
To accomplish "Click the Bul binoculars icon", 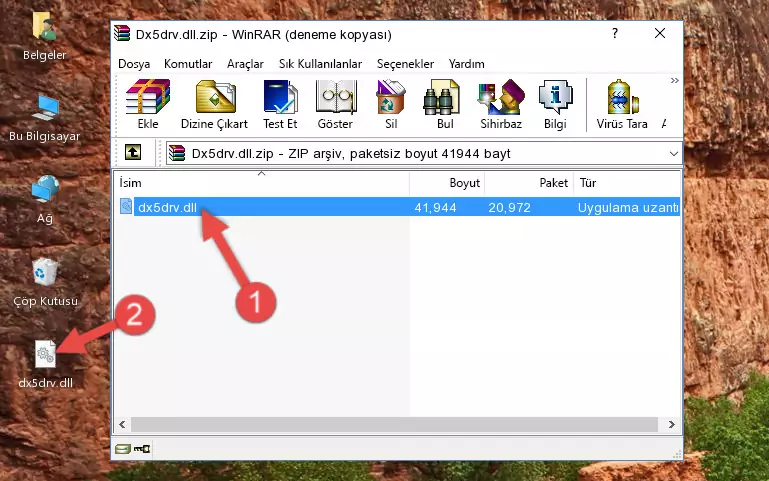I will tap(441, 97).
